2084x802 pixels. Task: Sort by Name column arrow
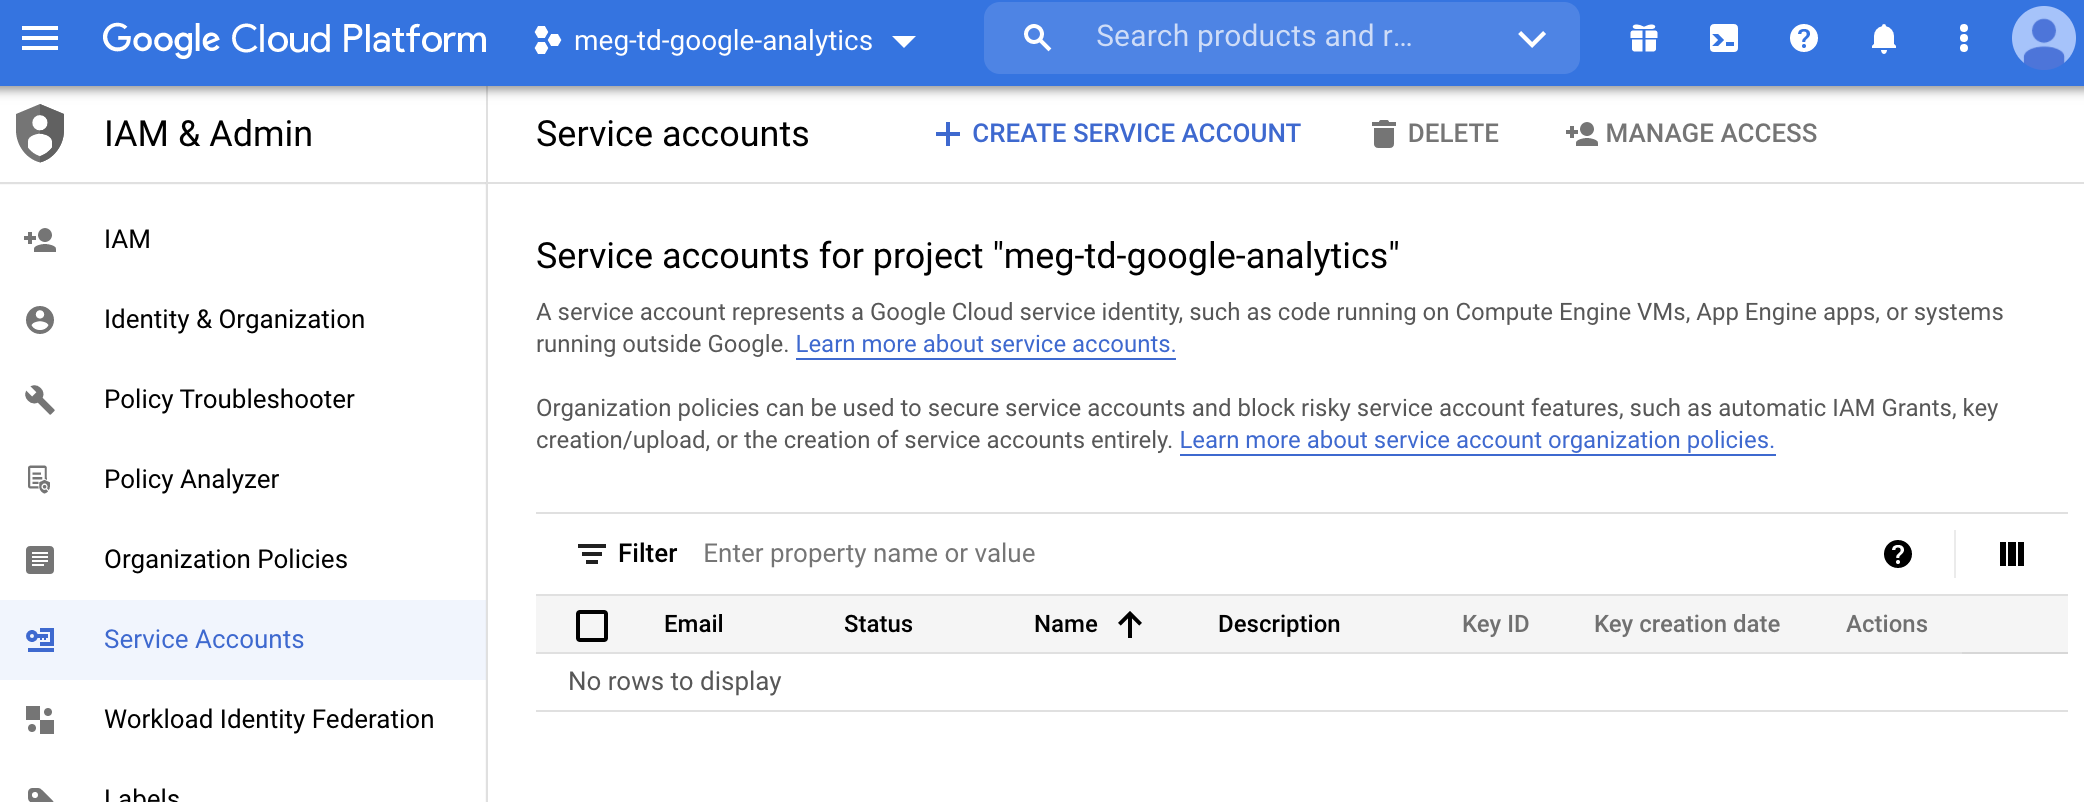(1130, 624)
